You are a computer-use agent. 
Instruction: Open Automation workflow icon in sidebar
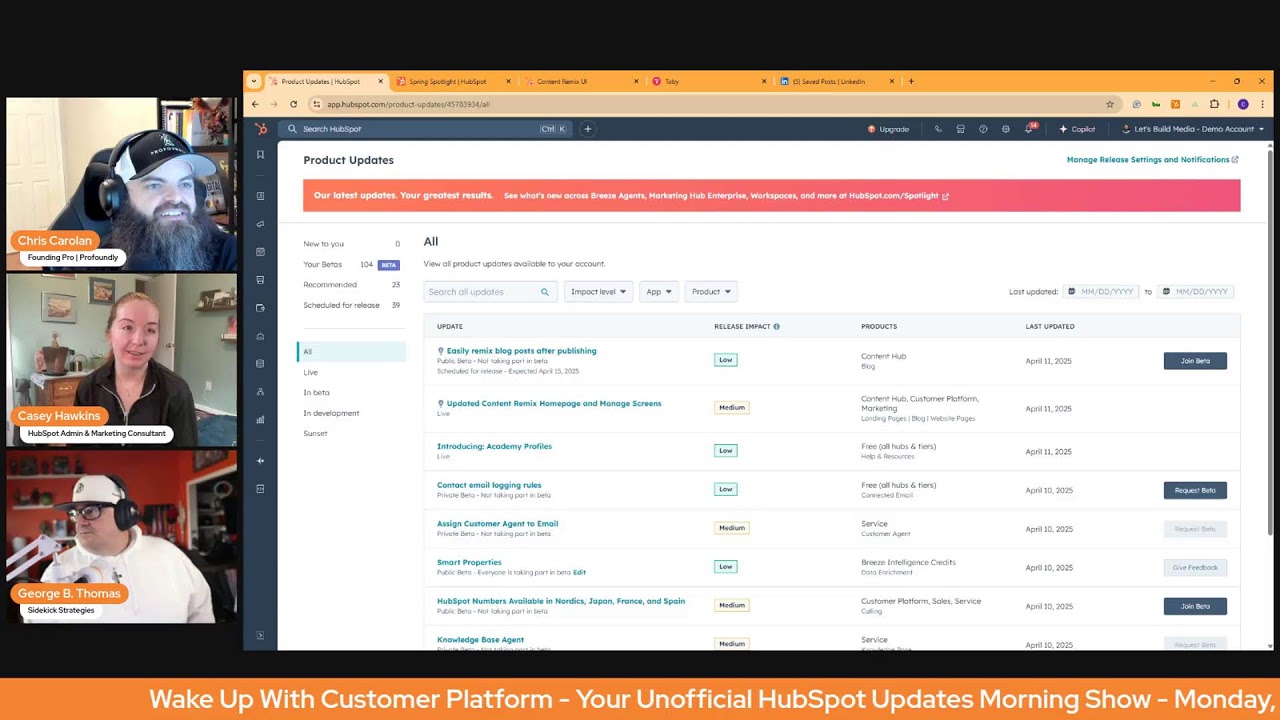point(260,392)
